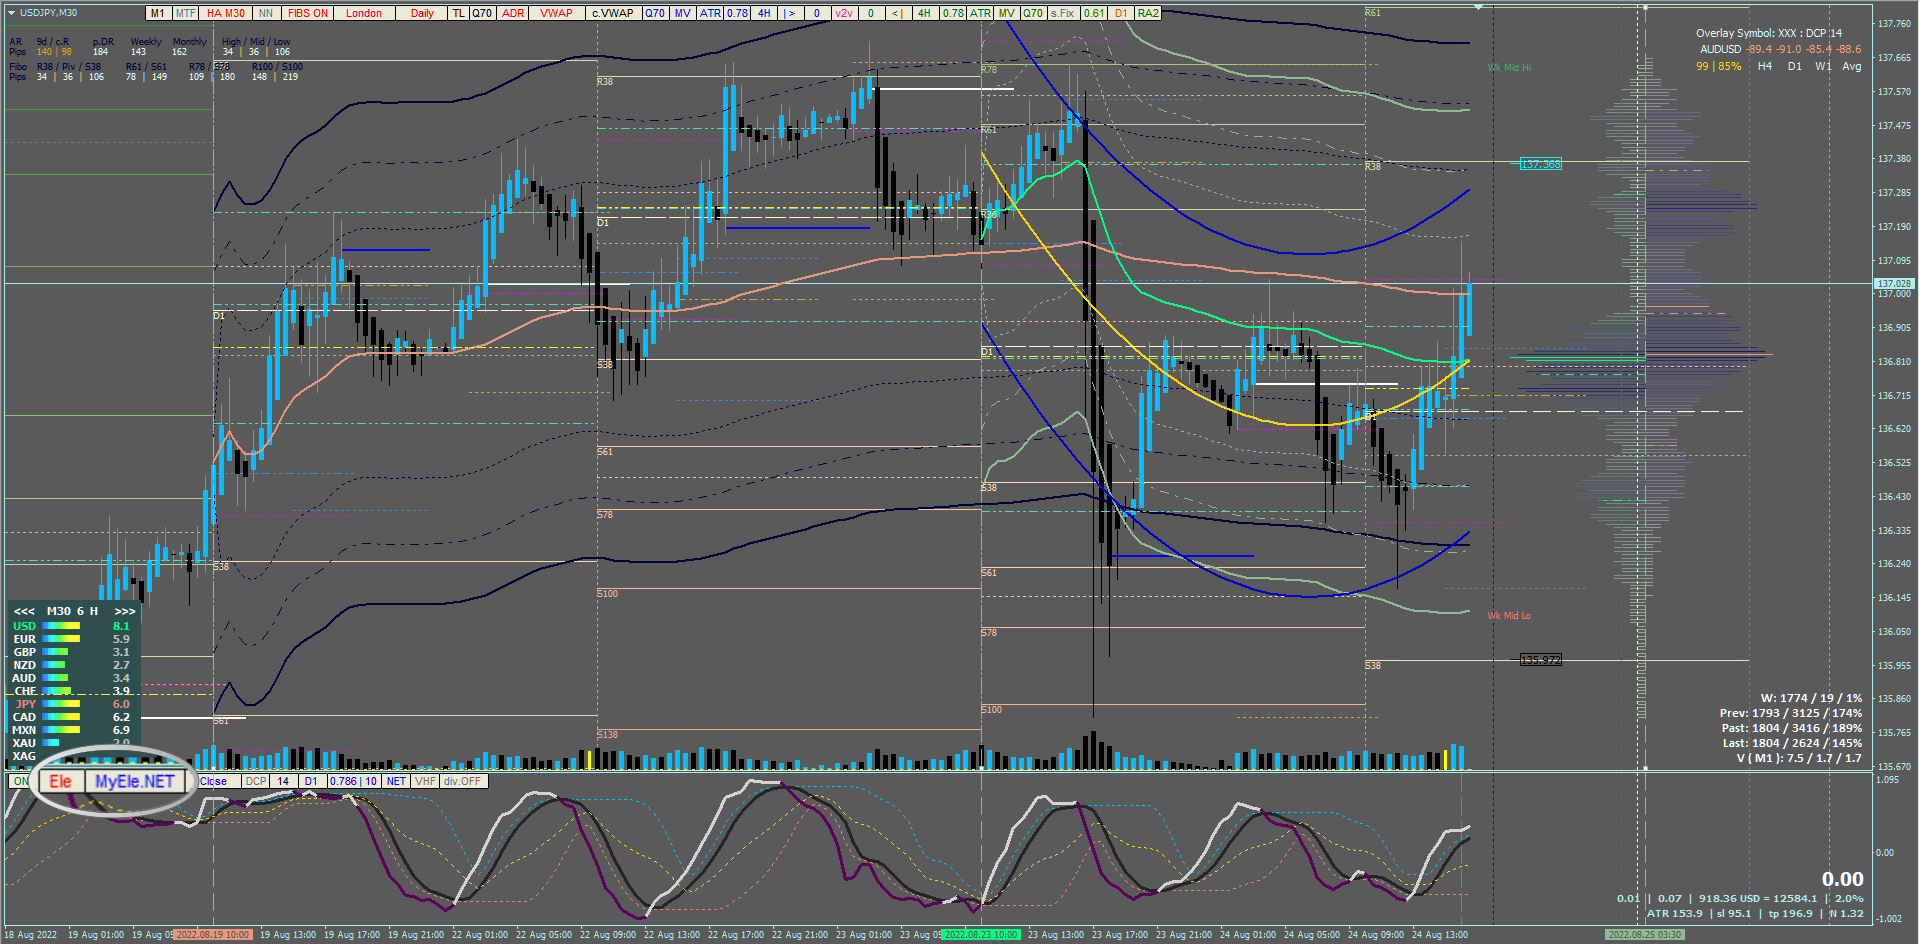Toggle the TL trendline button
This screenshot has width=1920, height=944.
coord(459,13)
